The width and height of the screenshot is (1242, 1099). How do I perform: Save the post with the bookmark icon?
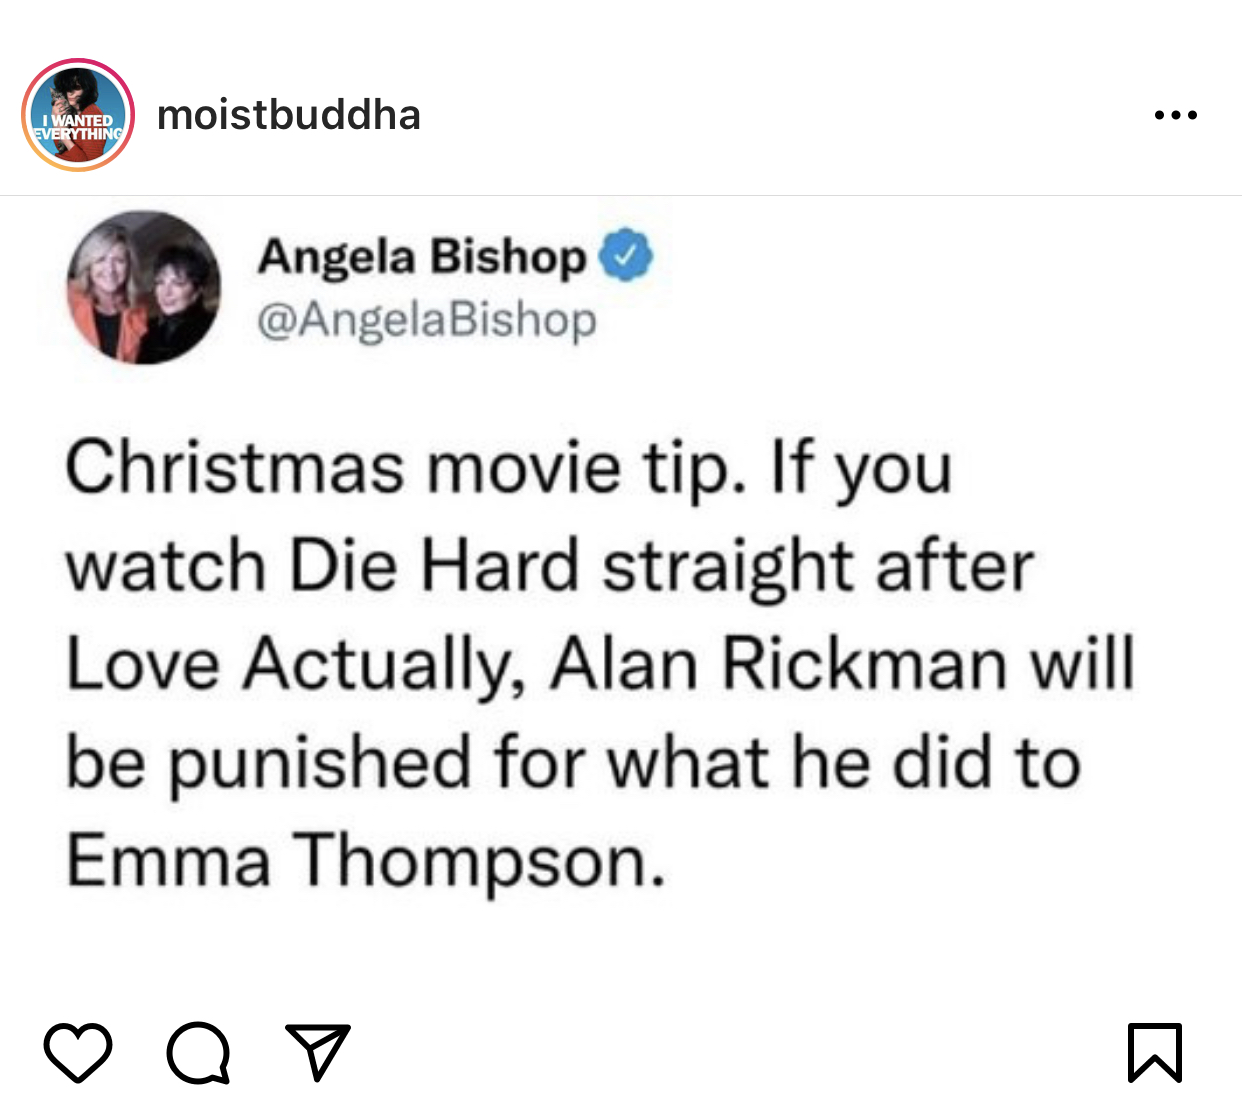[x=1155, y=1052]
